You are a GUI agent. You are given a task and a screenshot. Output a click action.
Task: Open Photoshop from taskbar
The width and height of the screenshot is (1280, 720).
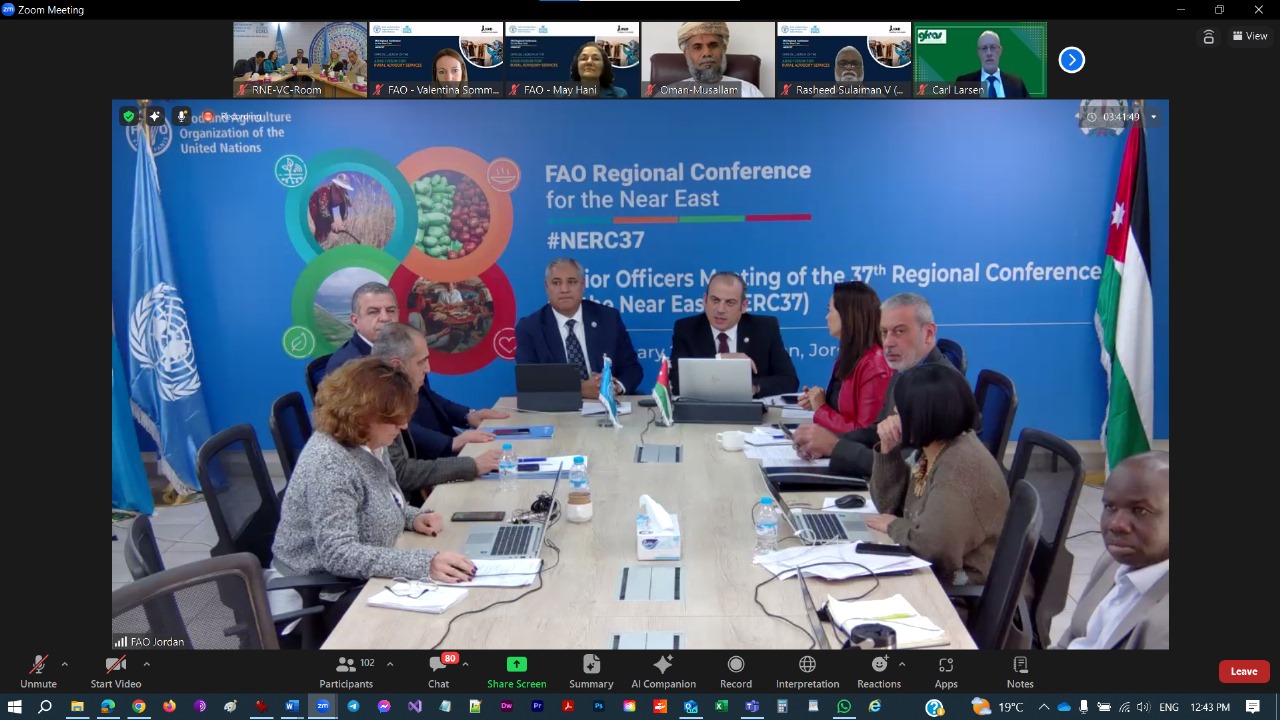click(599, 707)
